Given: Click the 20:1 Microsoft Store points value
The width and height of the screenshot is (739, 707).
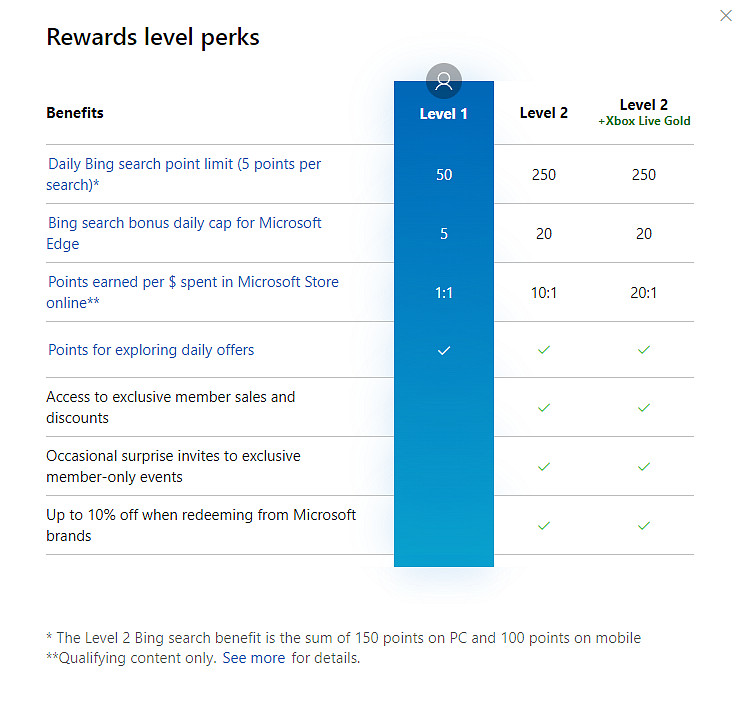Looking at the screenshot, I should pyautogui.click(x=644, y=293).
